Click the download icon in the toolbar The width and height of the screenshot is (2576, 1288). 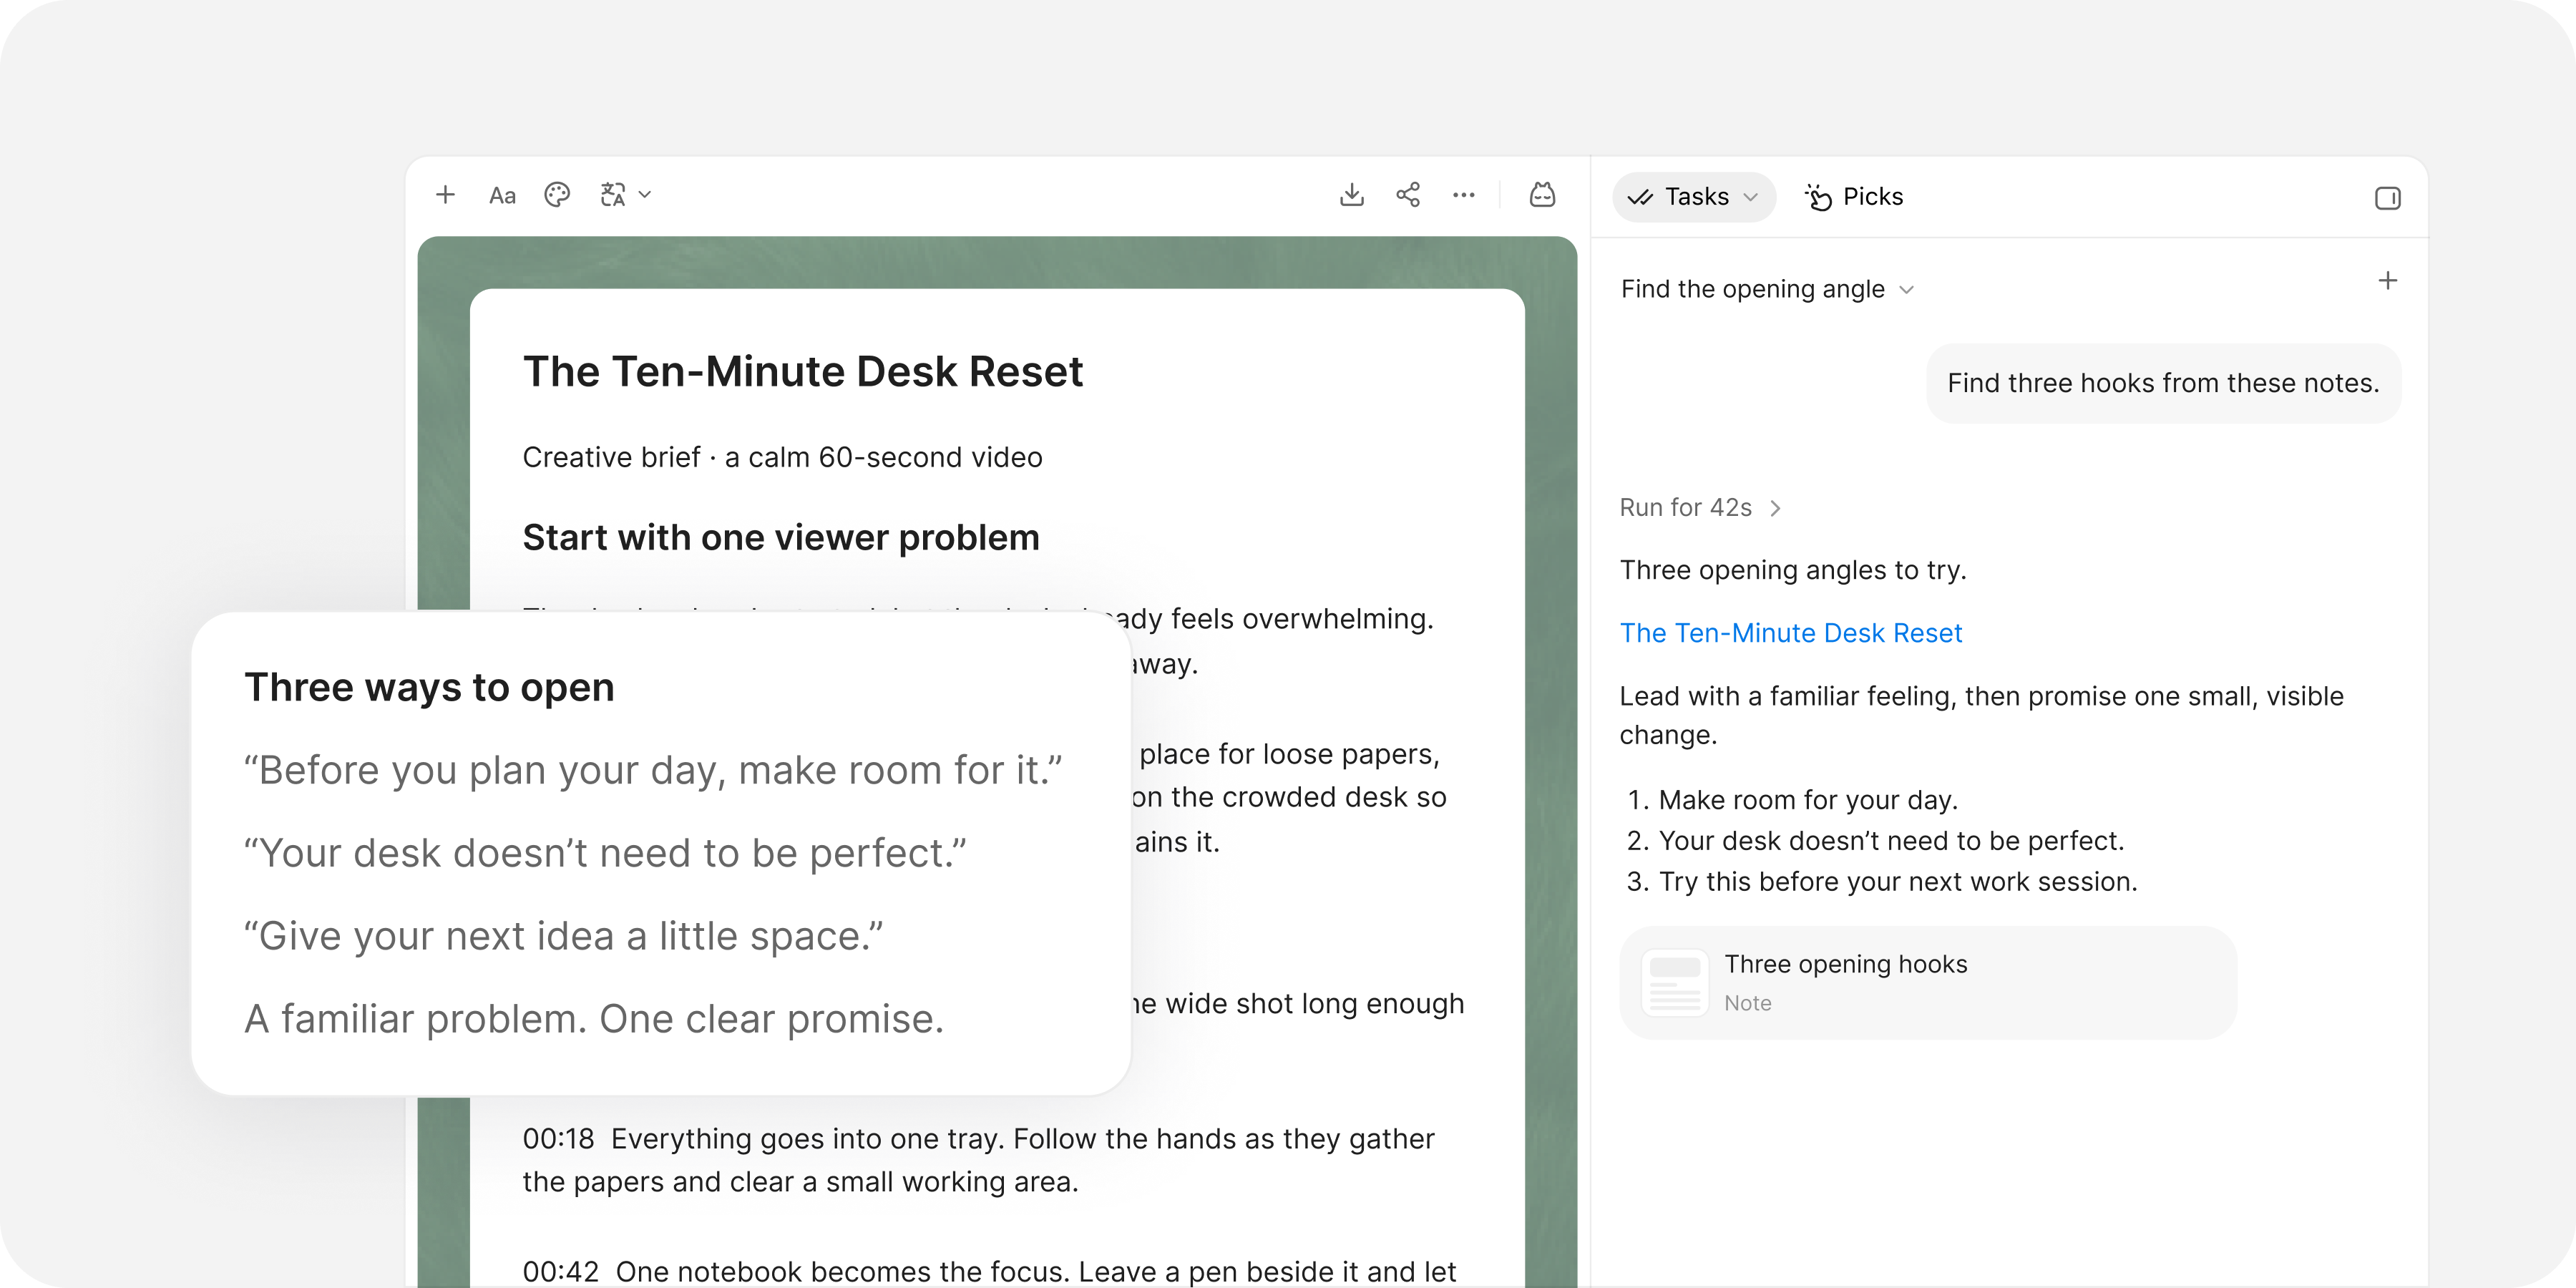point(1352,195)
